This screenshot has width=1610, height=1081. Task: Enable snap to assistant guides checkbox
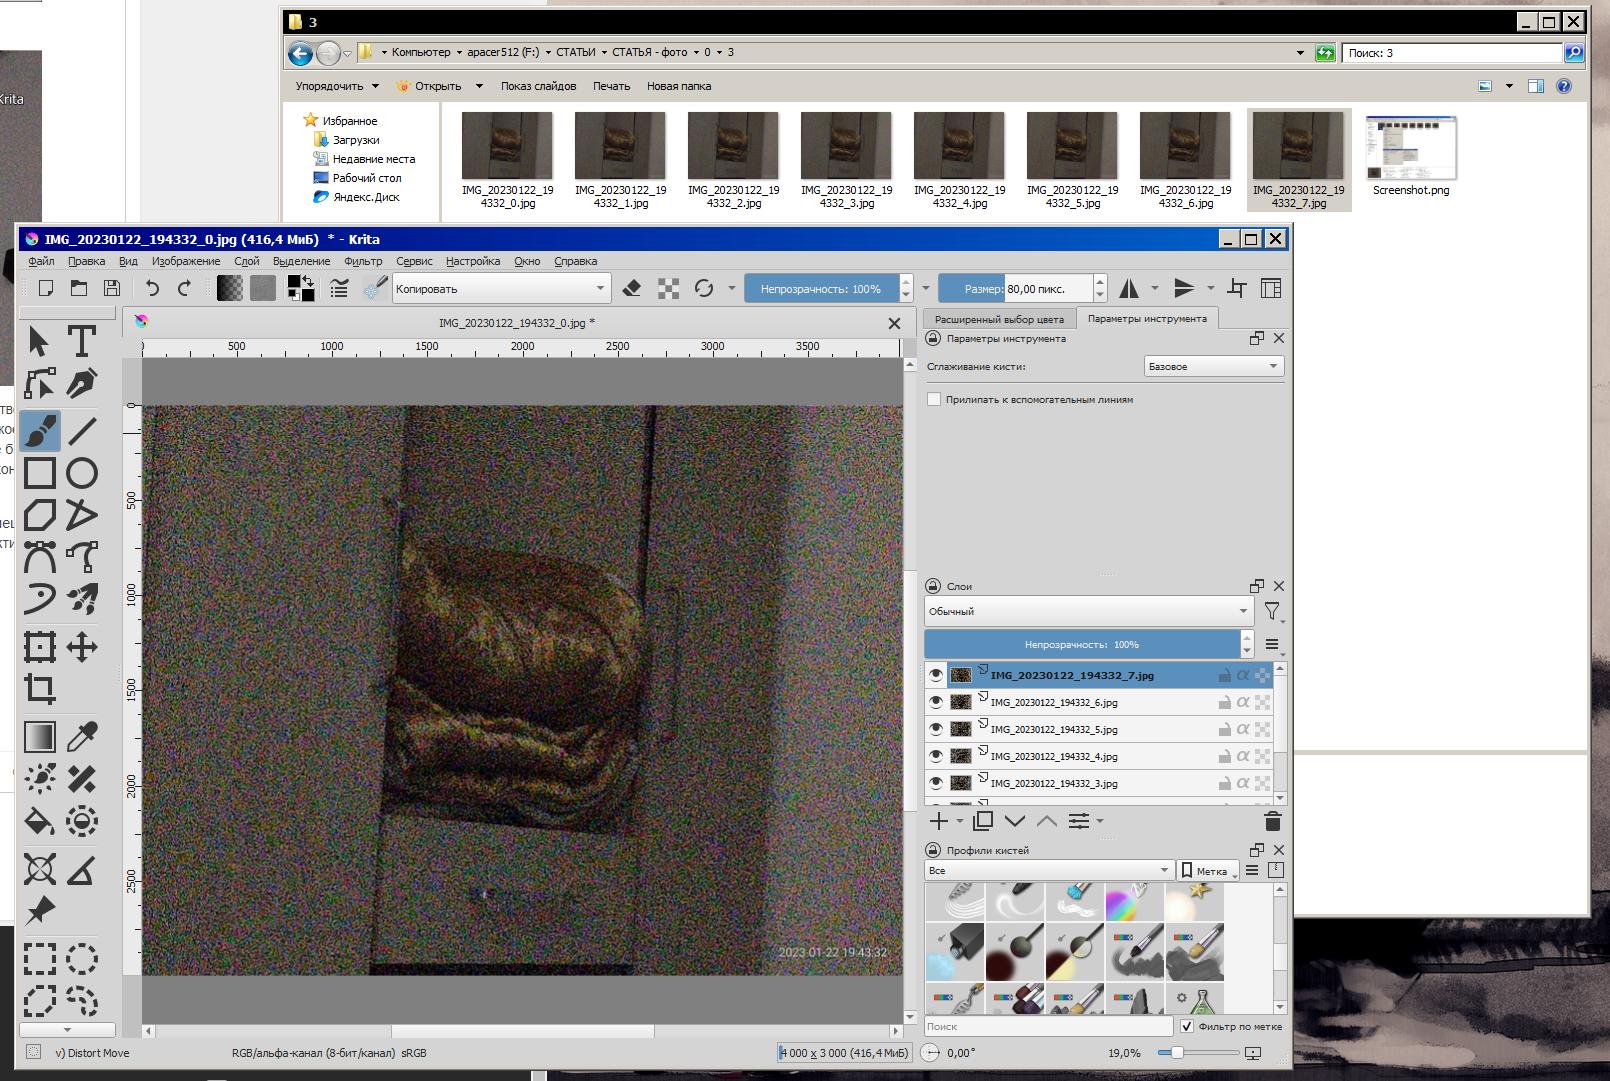[934, 399]
